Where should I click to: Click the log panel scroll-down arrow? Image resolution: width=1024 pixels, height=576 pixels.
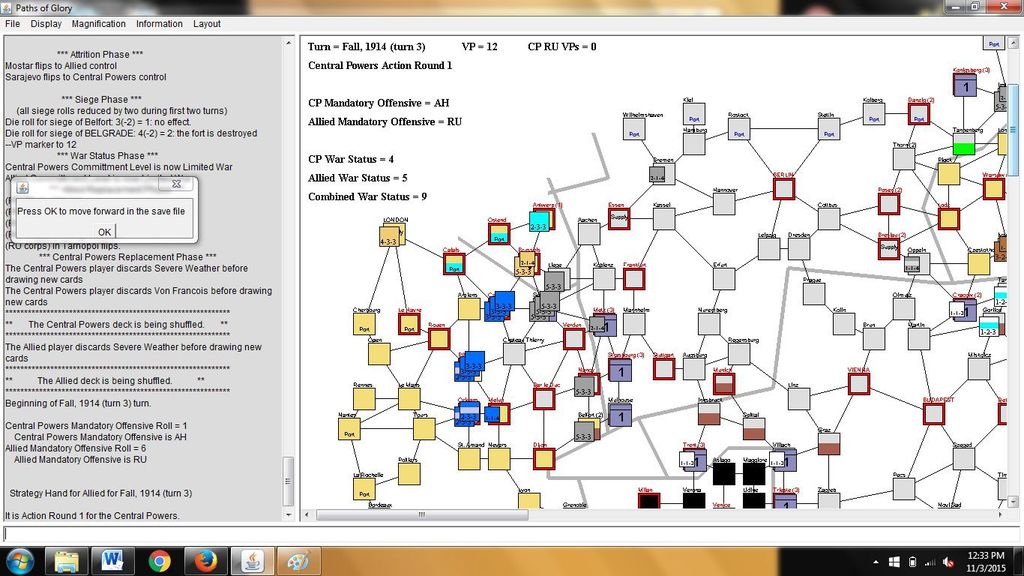[288, 515]
